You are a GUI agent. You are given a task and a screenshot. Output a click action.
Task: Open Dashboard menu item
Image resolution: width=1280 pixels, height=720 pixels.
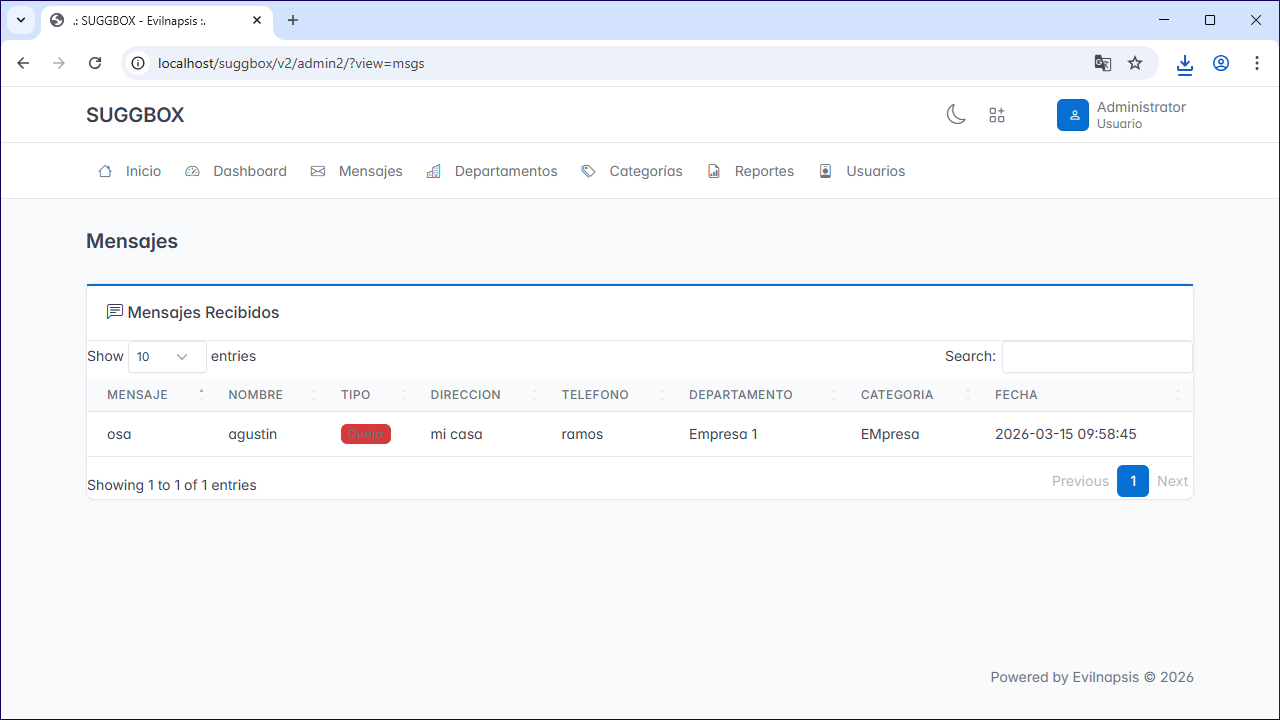click(x=236, y=171)
